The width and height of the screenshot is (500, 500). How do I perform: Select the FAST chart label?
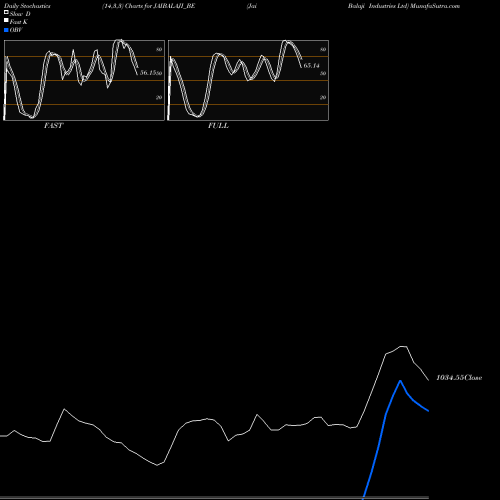click(53, 126)
